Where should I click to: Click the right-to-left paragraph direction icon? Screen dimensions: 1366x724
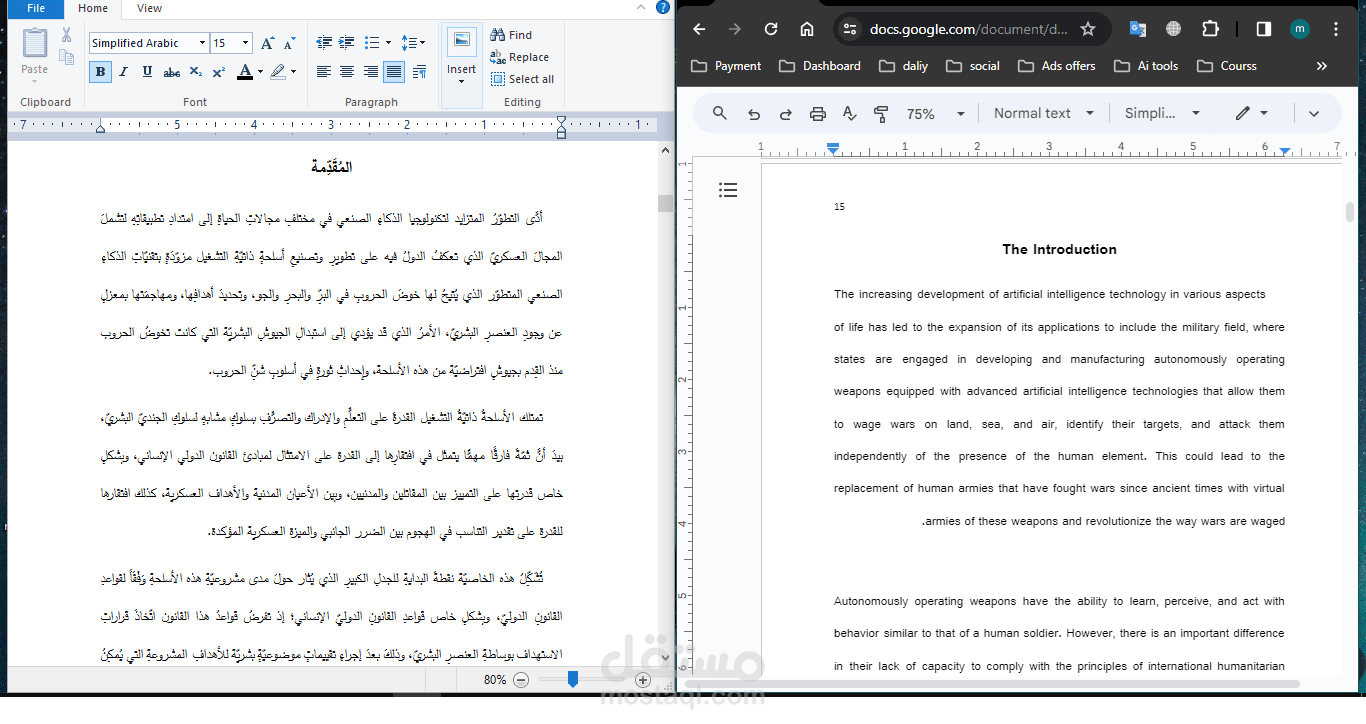[x=419, y=72]
